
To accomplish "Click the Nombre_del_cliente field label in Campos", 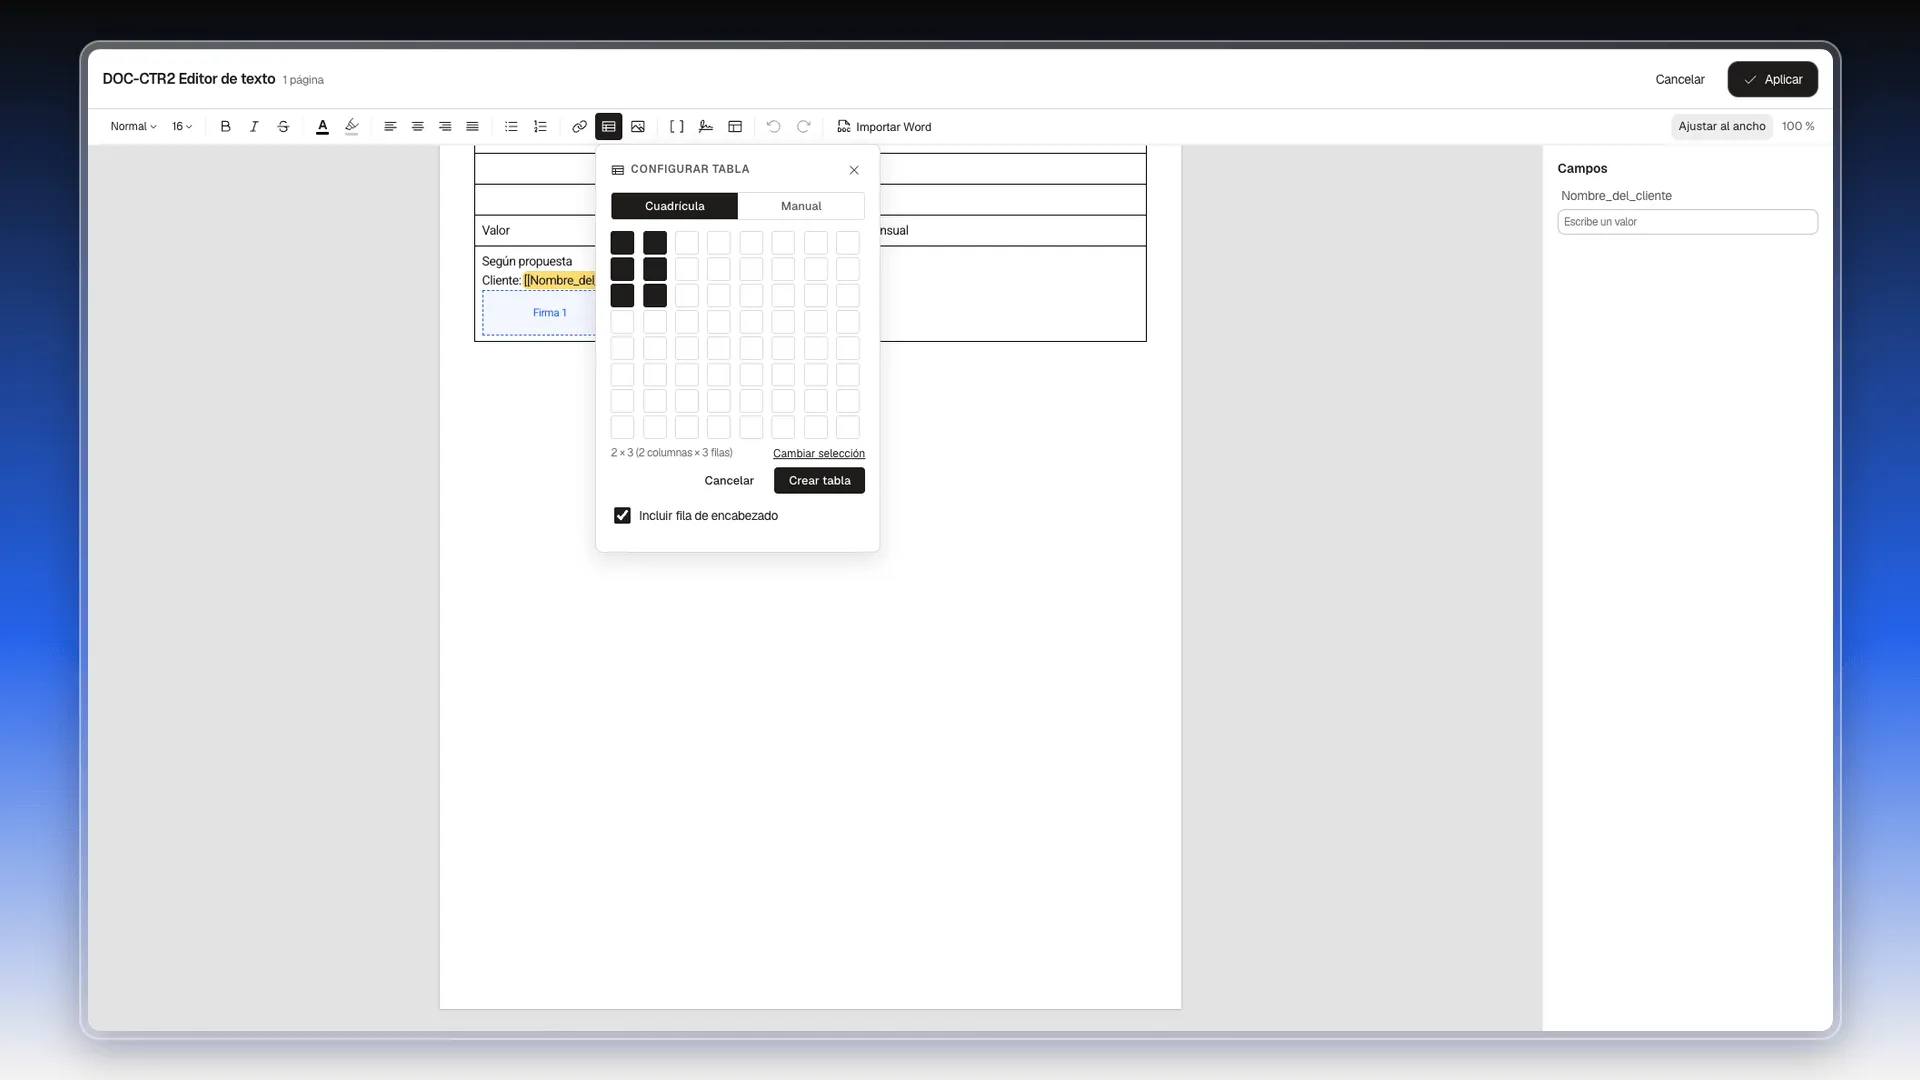I will tap(1616, 196).
